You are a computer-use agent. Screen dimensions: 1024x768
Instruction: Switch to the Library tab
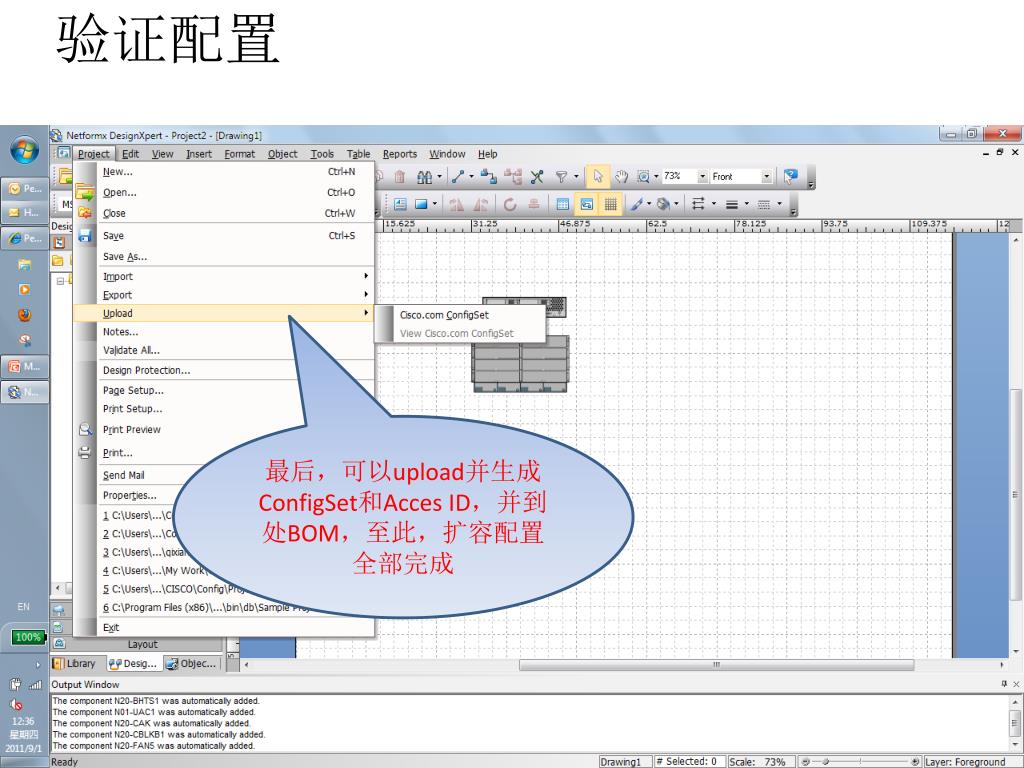pyautogui.click(x=74, y=664)
